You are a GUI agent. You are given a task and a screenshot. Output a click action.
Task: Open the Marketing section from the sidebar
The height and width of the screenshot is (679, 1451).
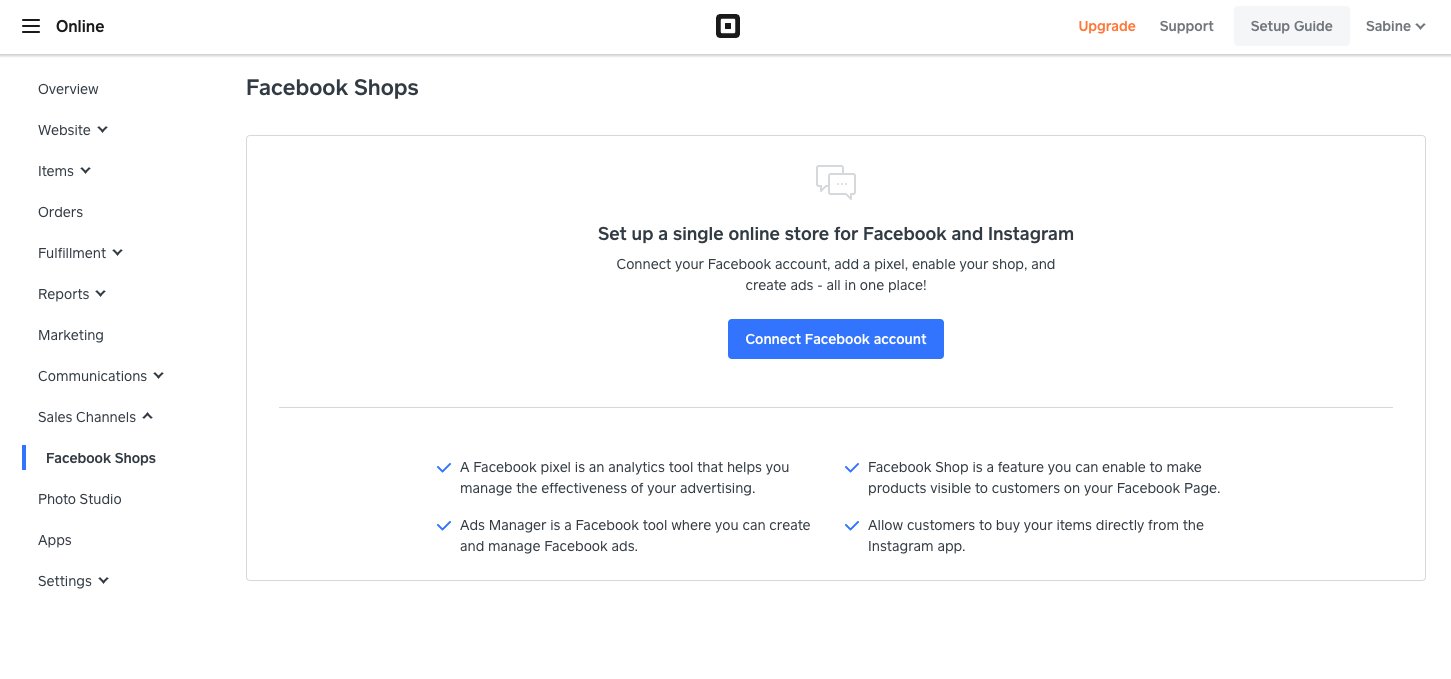tap(70, 334)
